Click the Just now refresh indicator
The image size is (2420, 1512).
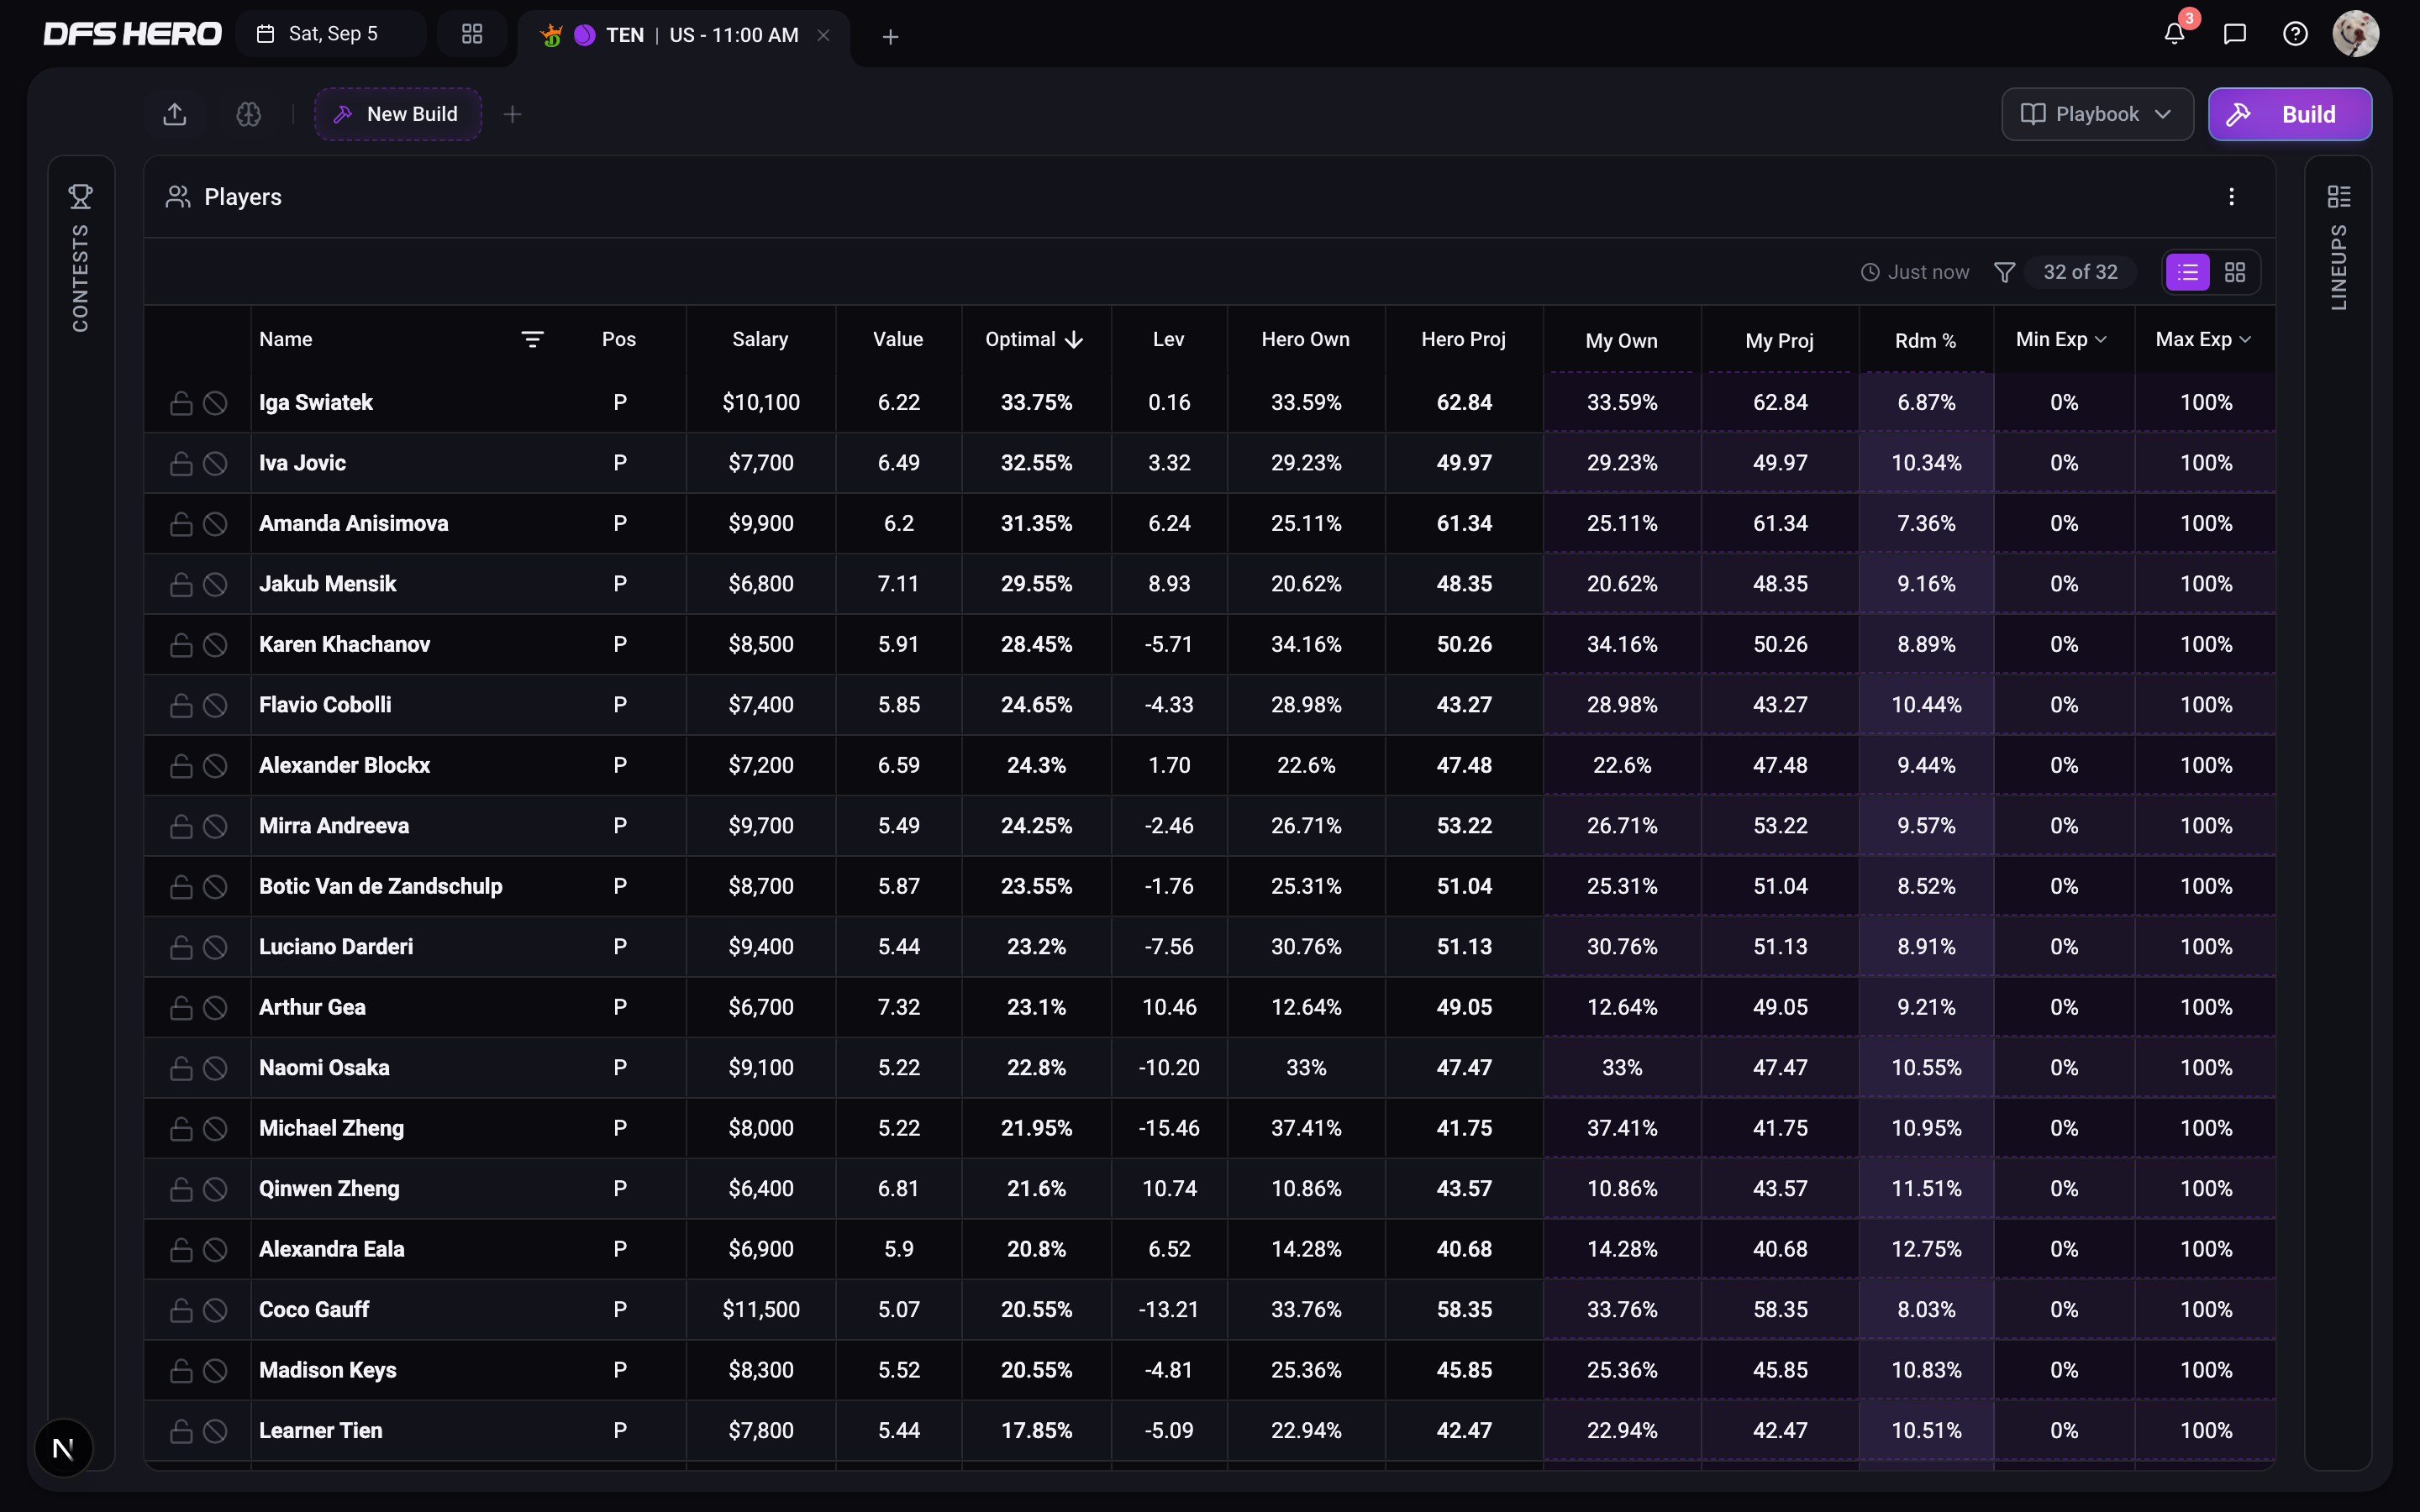(x=1914, y=272)
